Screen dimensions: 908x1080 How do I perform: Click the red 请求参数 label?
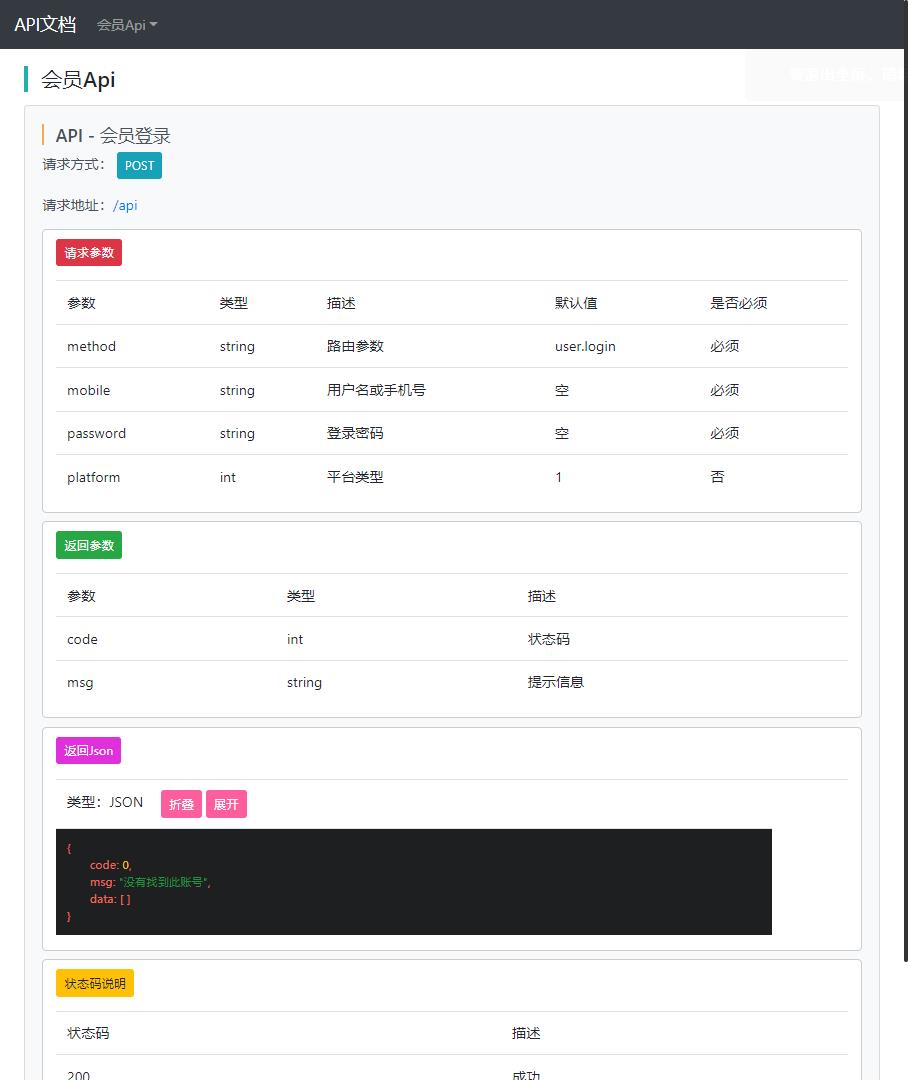[89, 253]
